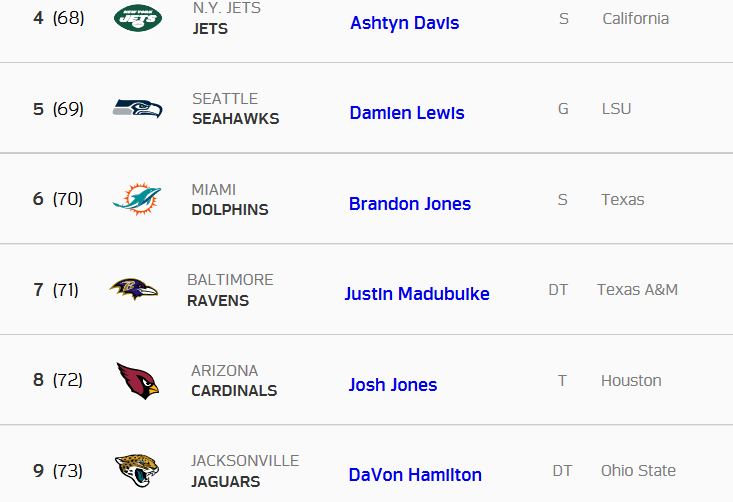Click pick number 6 (70)

click(58, 199)
